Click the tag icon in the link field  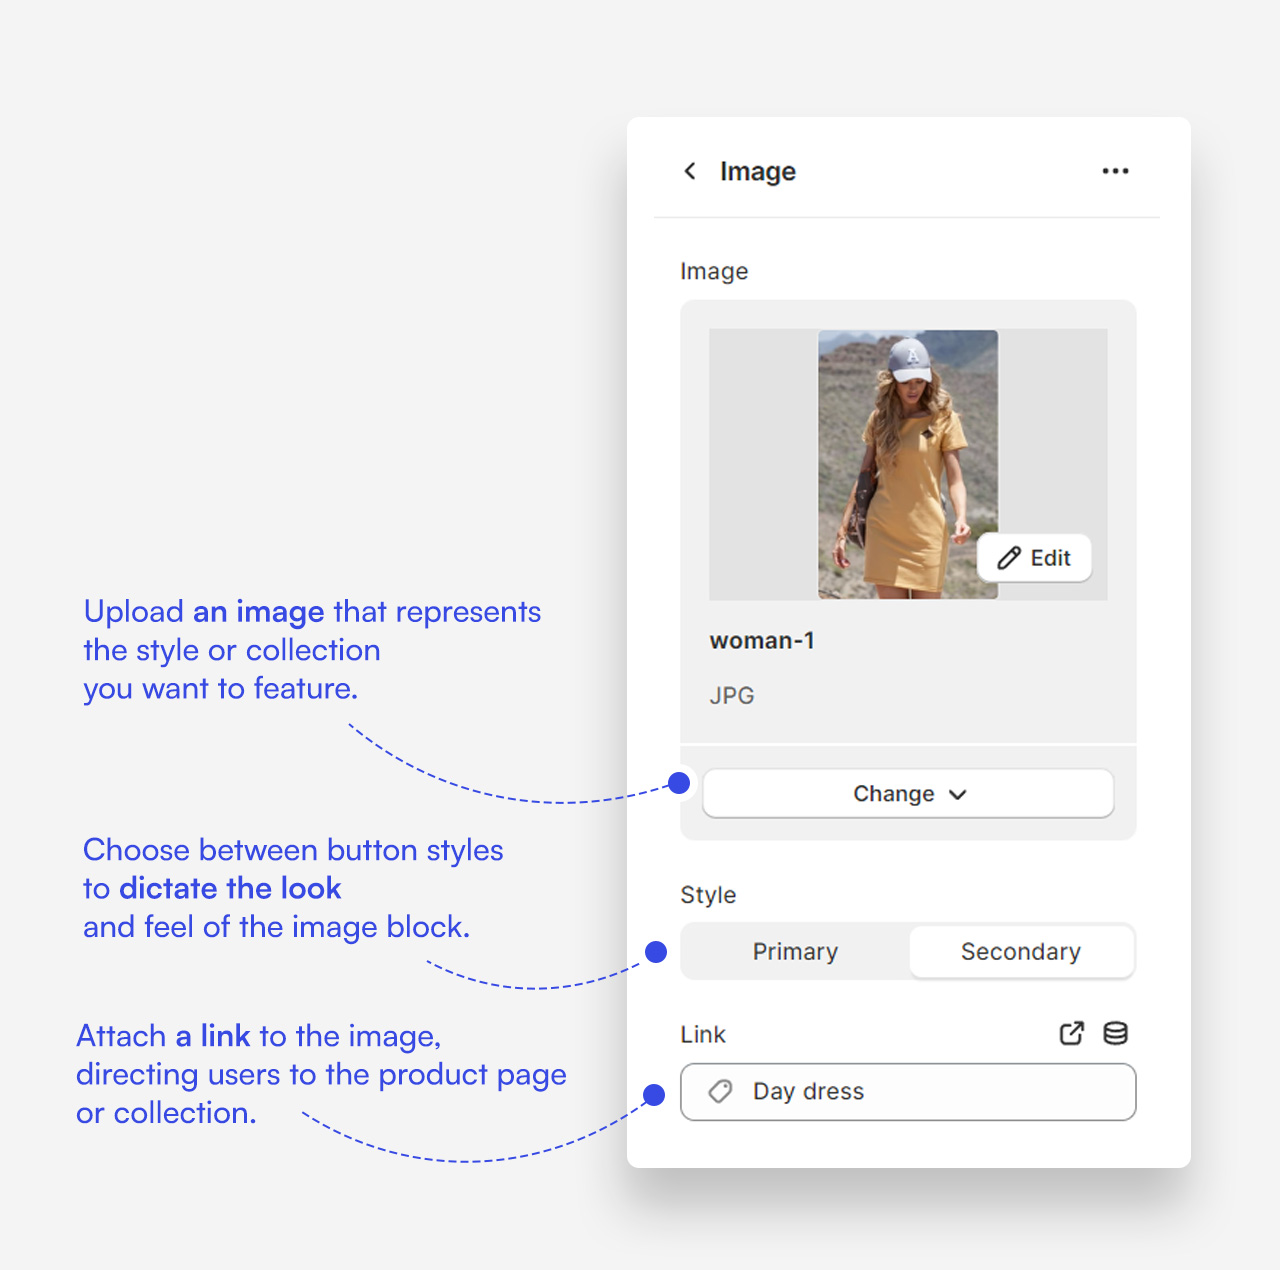(x=720, y=1091)
